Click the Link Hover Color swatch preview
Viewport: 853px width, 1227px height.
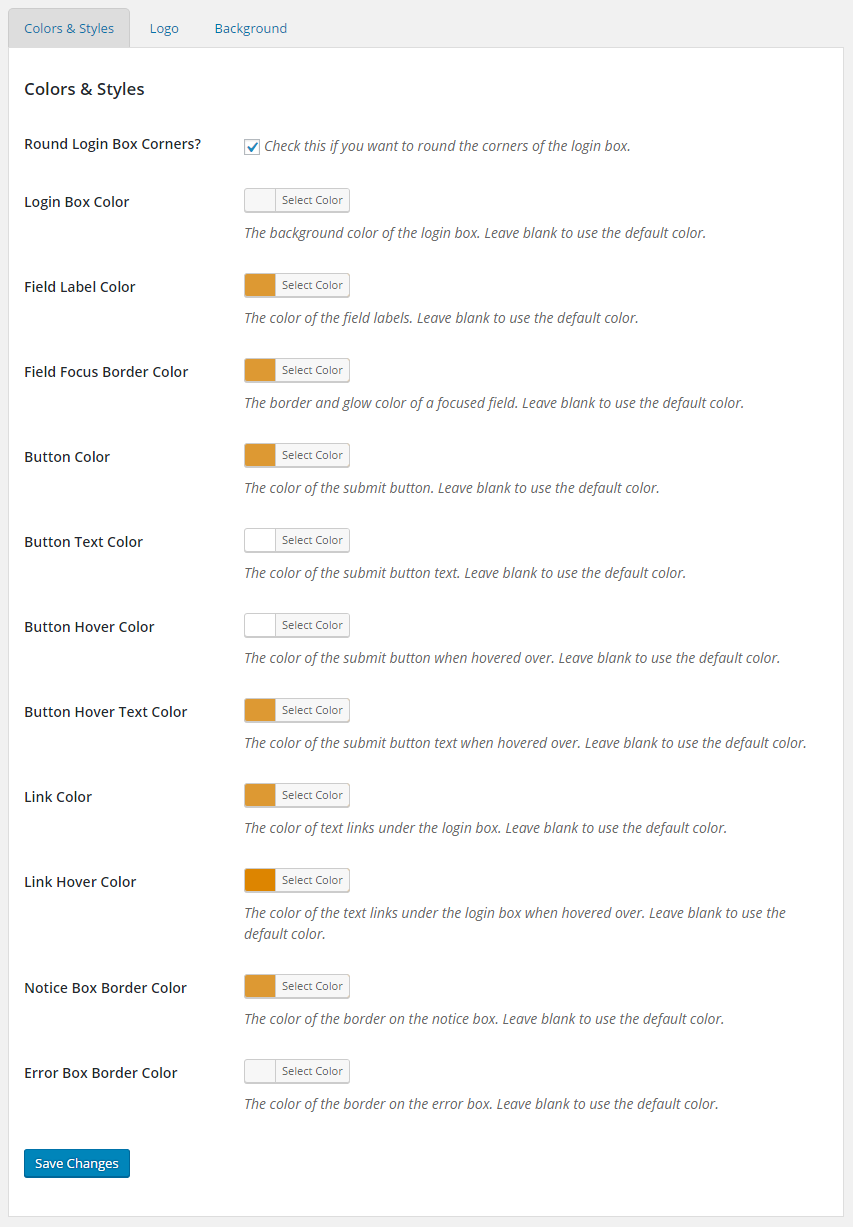tap(259, 880)
